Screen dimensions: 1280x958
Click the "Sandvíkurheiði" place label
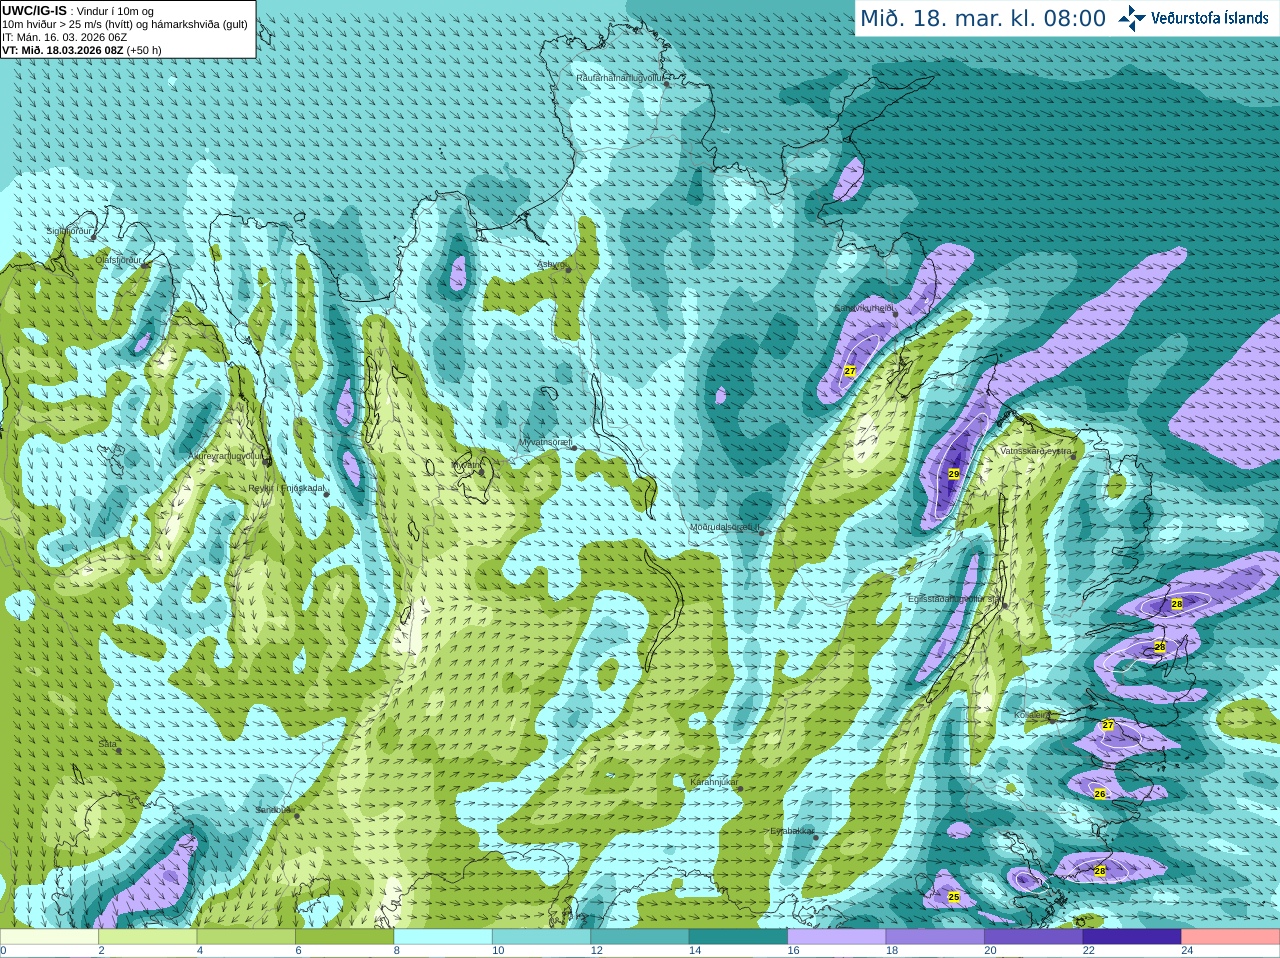864,308
